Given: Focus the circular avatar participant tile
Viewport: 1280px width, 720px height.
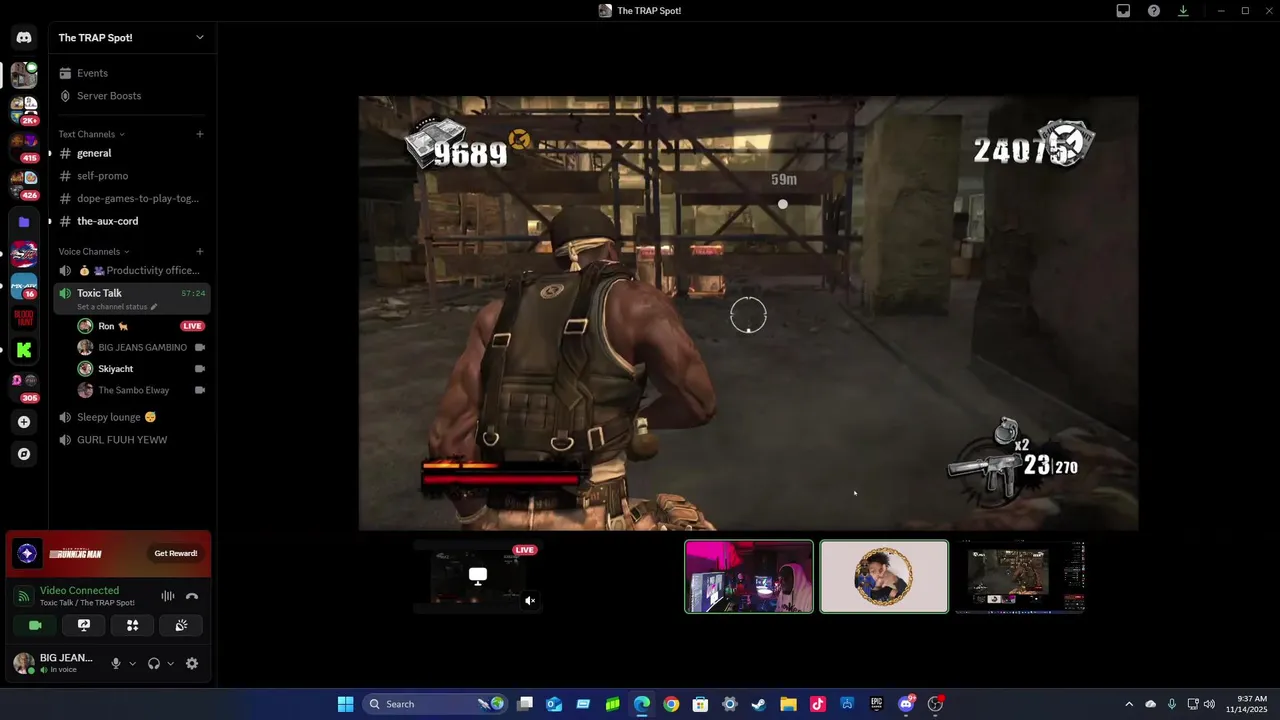Looking at the screenshot, I should [884, 577].
